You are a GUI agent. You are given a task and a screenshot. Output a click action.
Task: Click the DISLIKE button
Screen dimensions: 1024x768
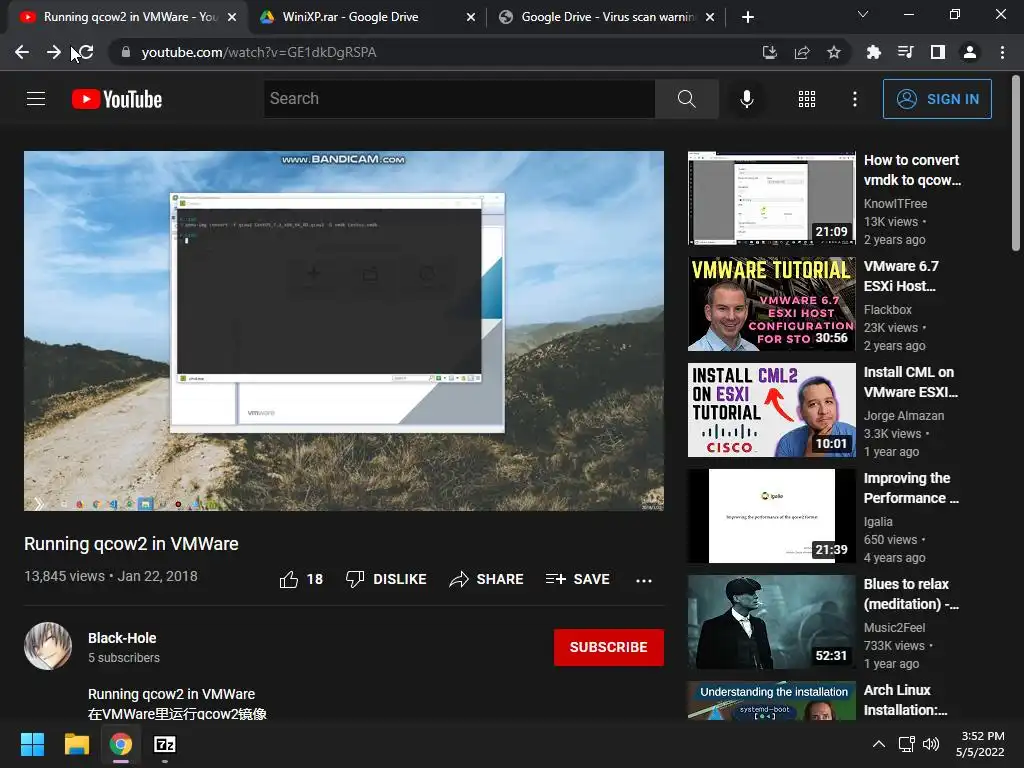387,579
